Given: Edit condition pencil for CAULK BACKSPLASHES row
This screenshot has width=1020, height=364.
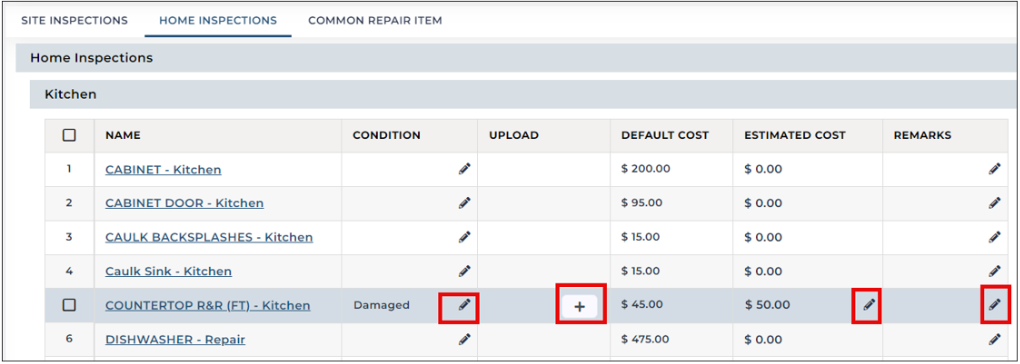Looking at the screenshot, I should click(x=464, y=237).
